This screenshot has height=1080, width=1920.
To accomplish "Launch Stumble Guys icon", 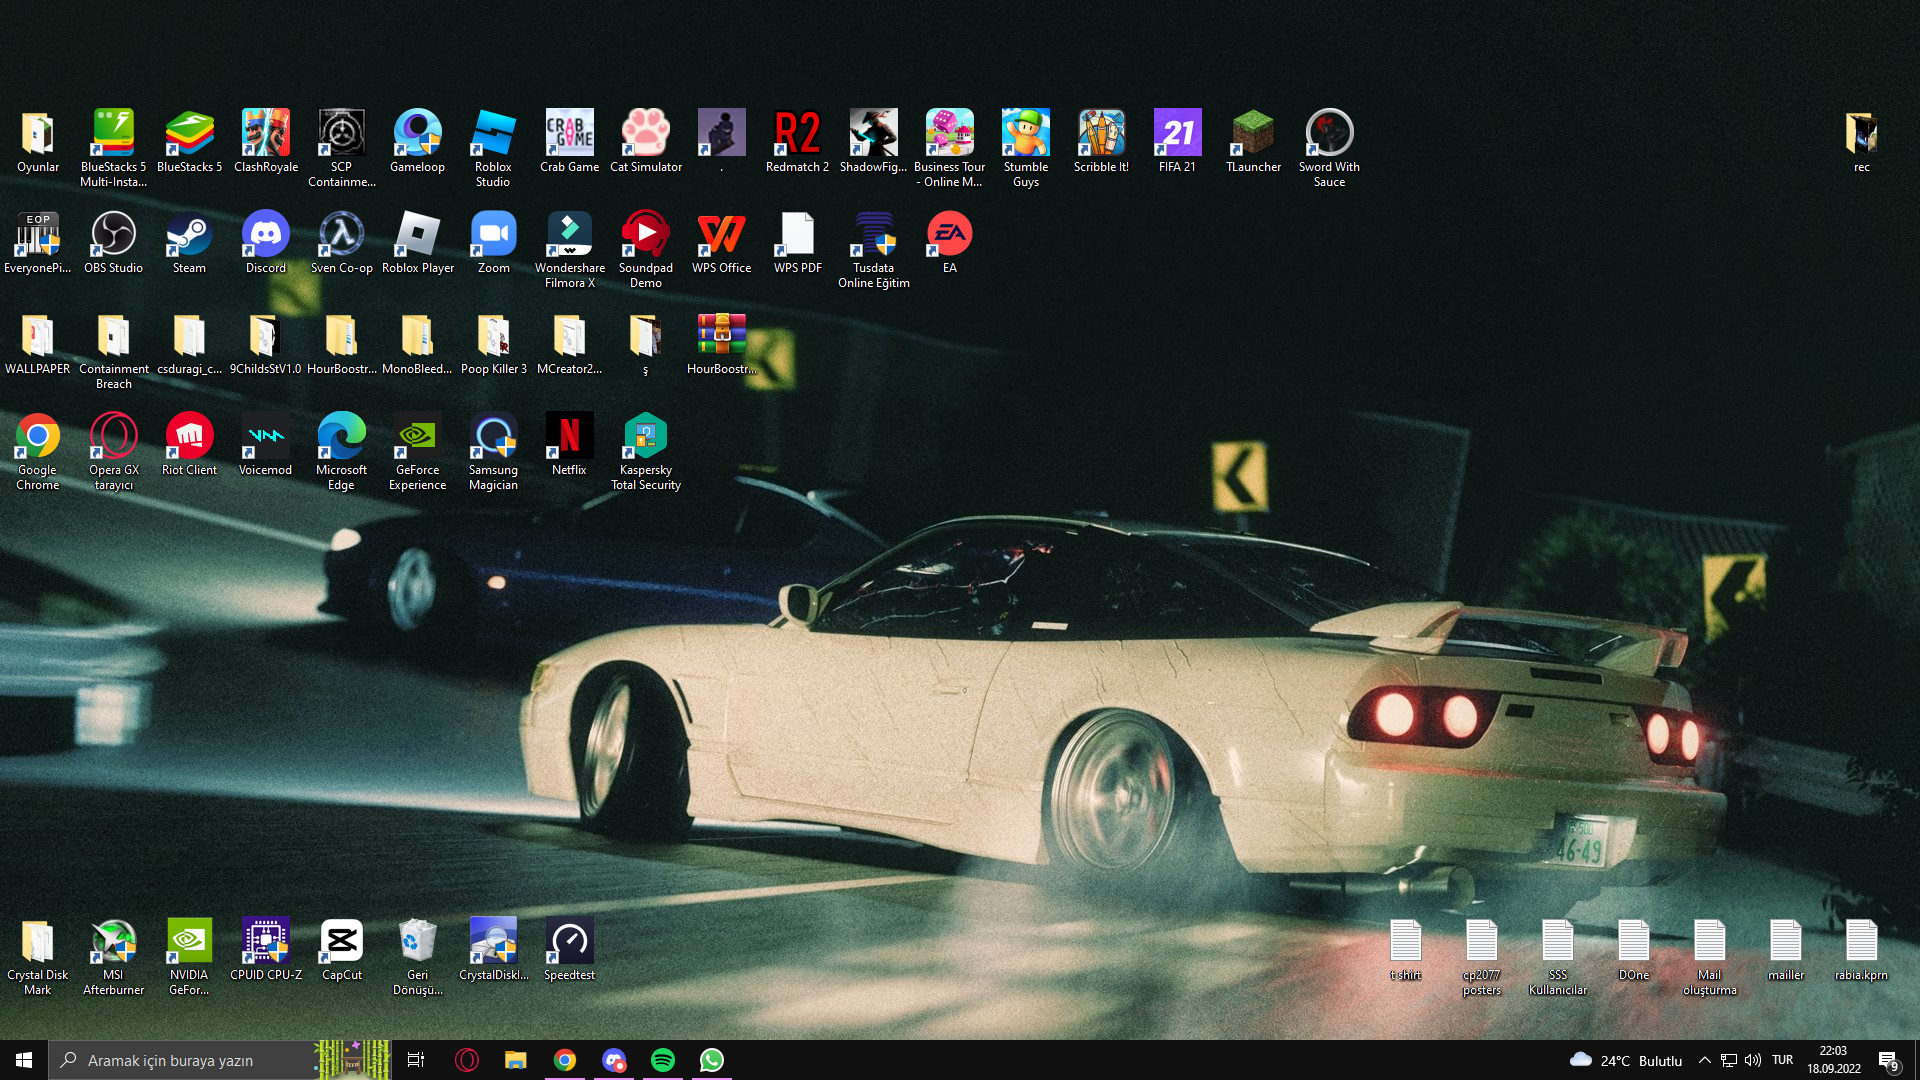I will pos(1025,147).
